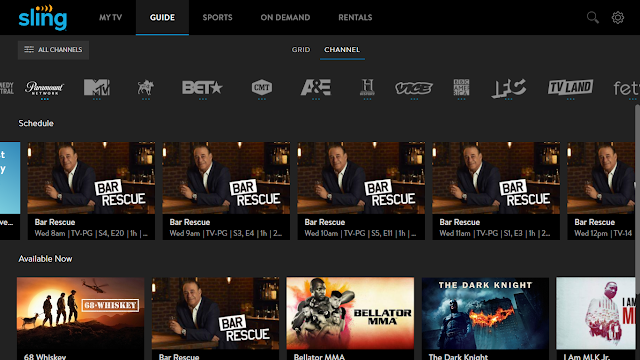The height and width of the screenshot is (360, 640).
Task: Click 'Wed 9am | TV-PG | S3, E4' details
Action: pos(226,233)
